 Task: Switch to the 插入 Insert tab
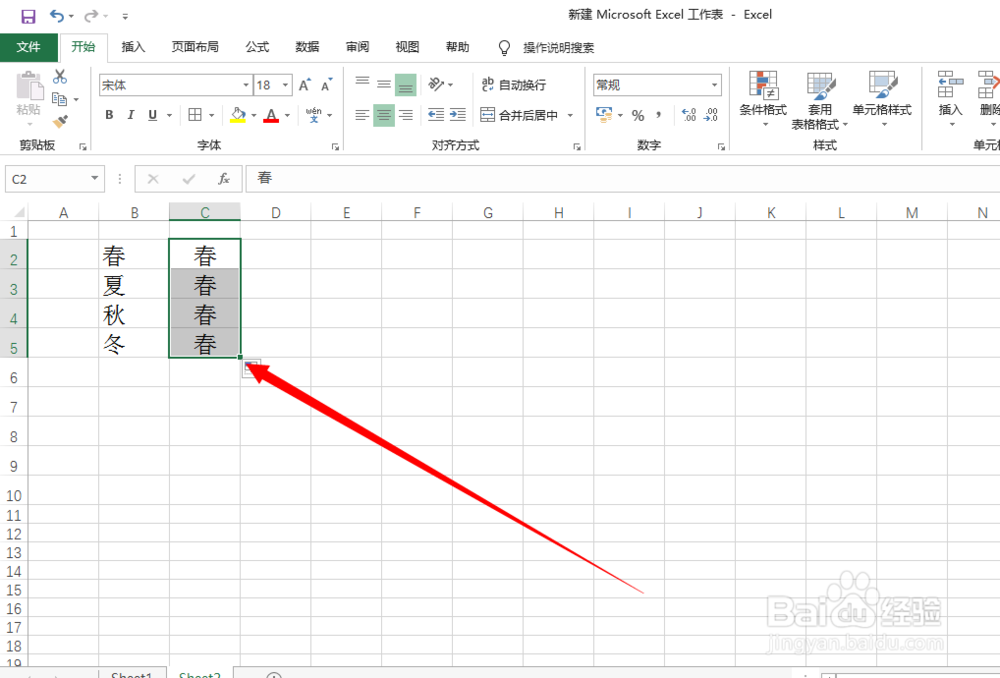(x=133, y=47)
